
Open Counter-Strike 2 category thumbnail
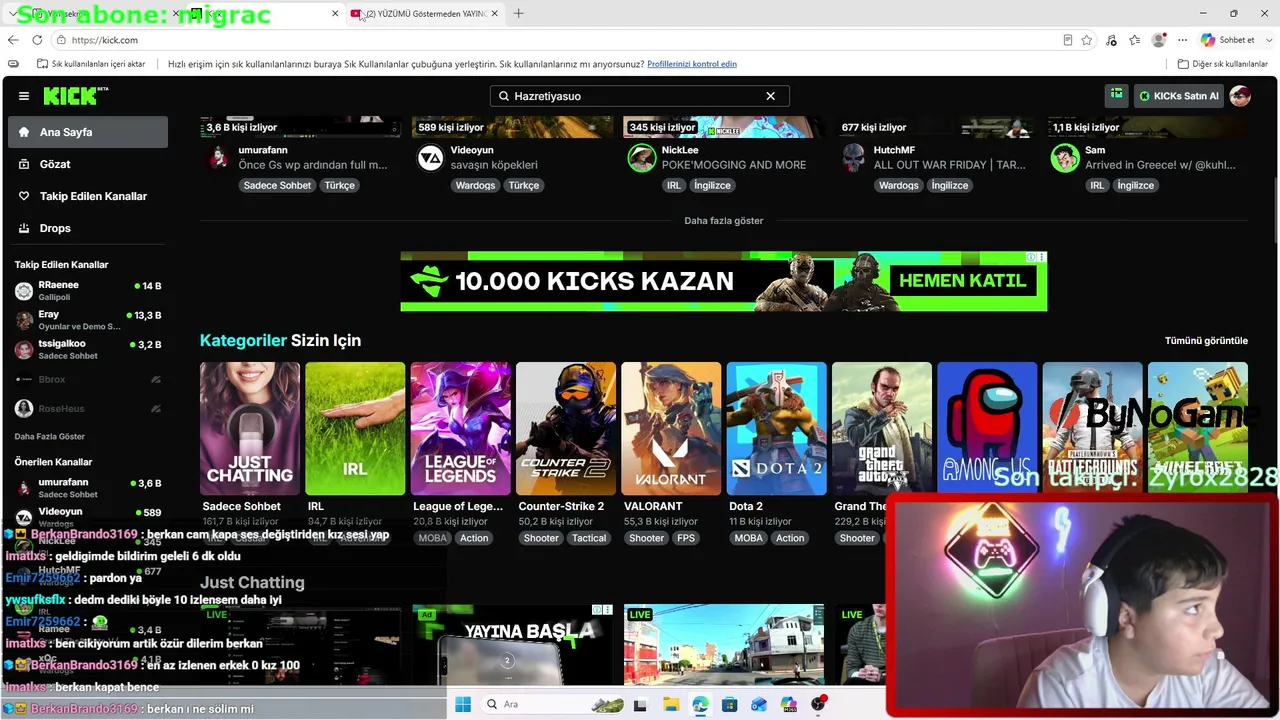(x=566, y=428)
